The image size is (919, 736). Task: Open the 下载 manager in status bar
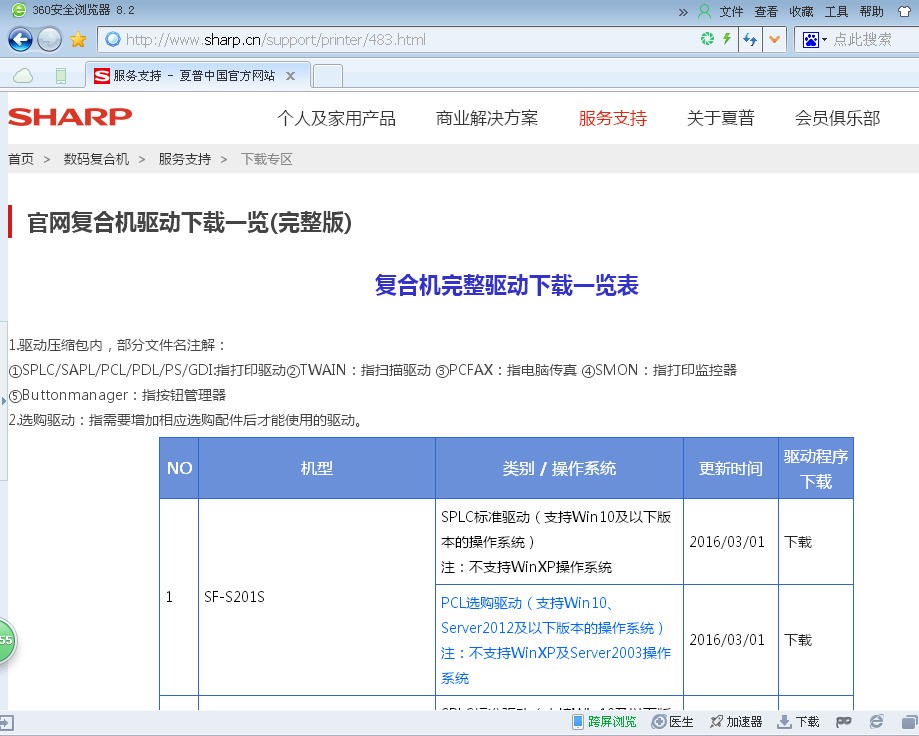[798, 722]
